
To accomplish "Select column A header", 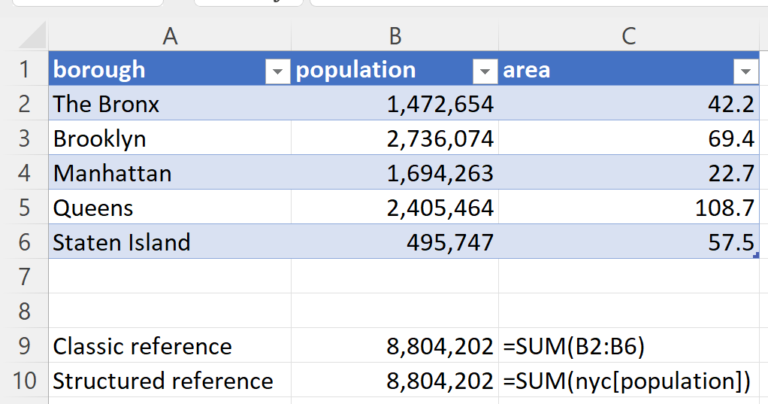I will (170, 37).
